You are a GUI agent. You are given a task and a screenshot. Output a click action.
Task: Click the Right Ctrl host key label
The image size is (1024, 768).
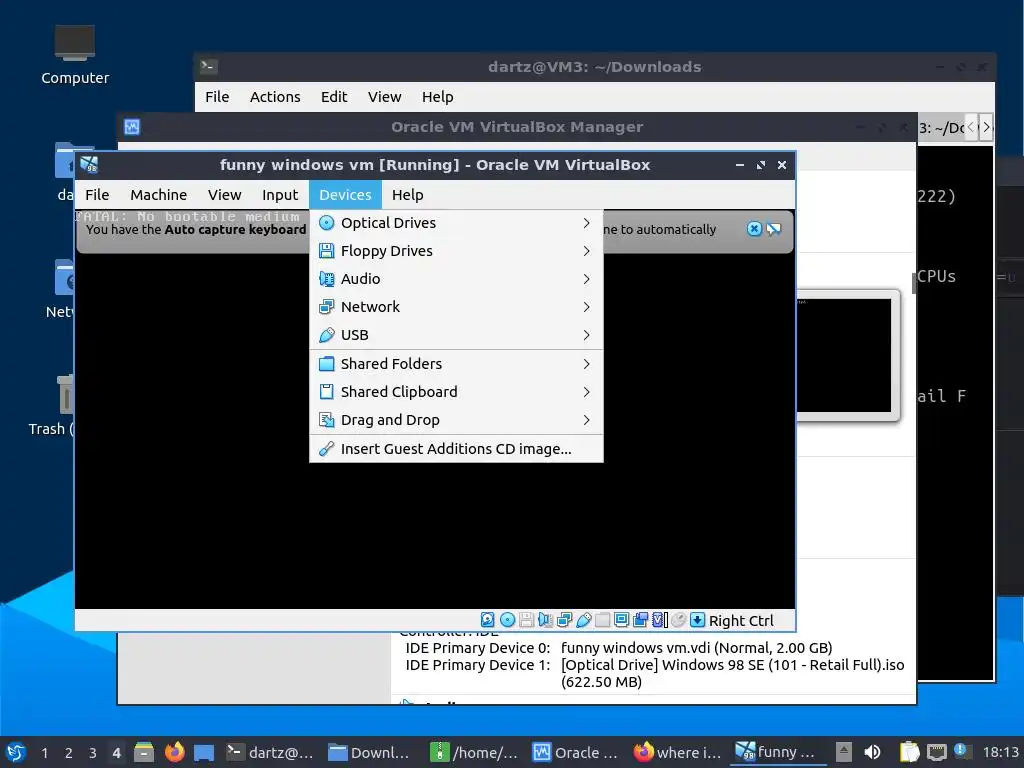point(741,620)
